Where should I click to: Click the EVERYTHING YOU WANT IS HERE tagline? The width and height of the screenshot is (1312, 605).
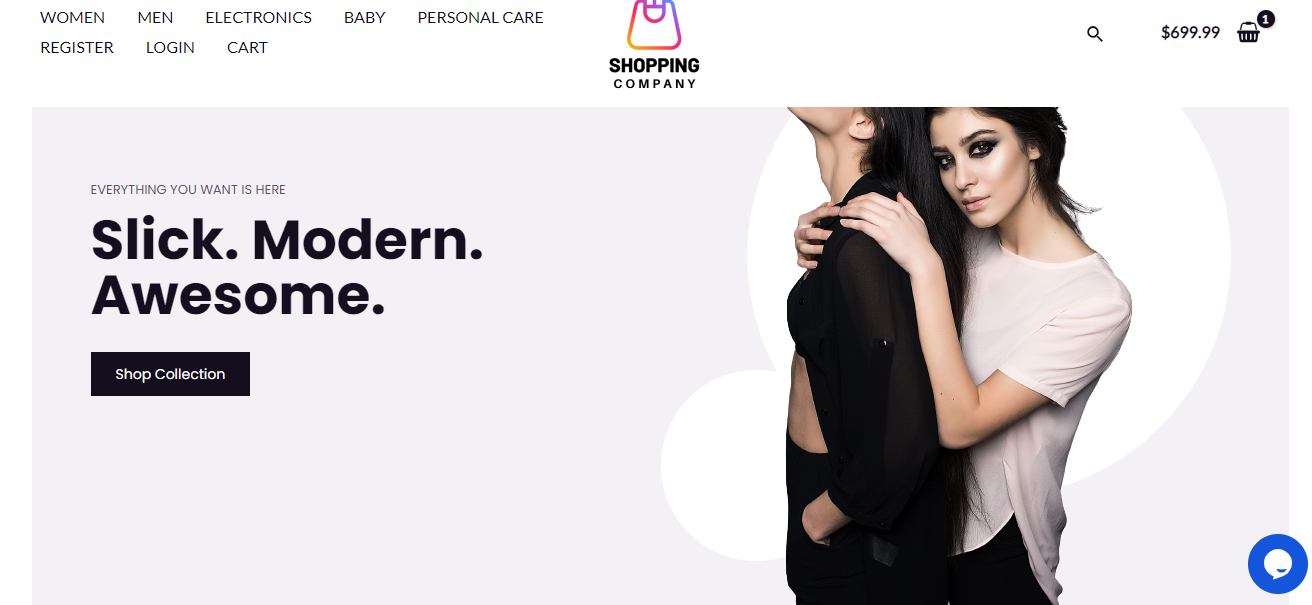tap(188, 189)
